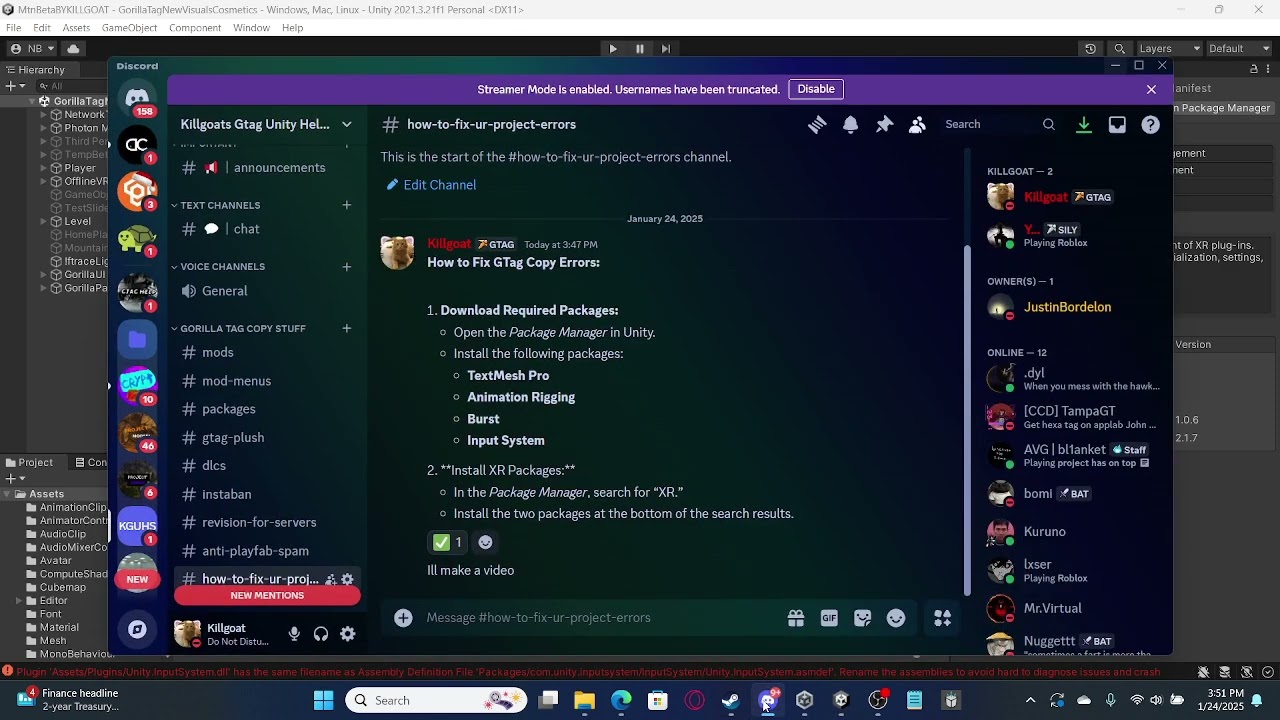Open Discord help question mark icon
This screenshot has width=1280, height=720.
[1151, 124]
